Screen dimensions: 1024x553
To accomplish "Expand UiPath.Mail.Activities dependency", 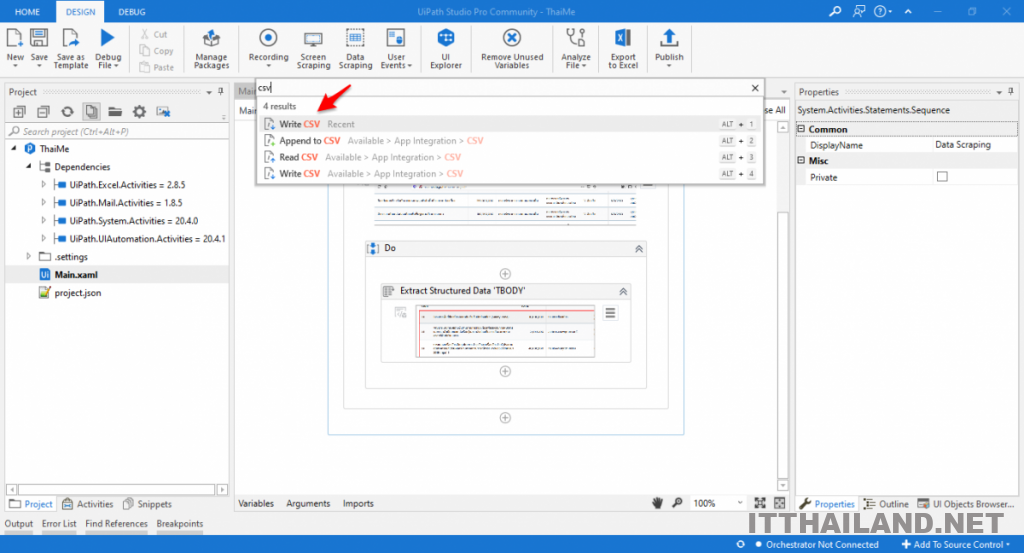I will click(44, 202).
